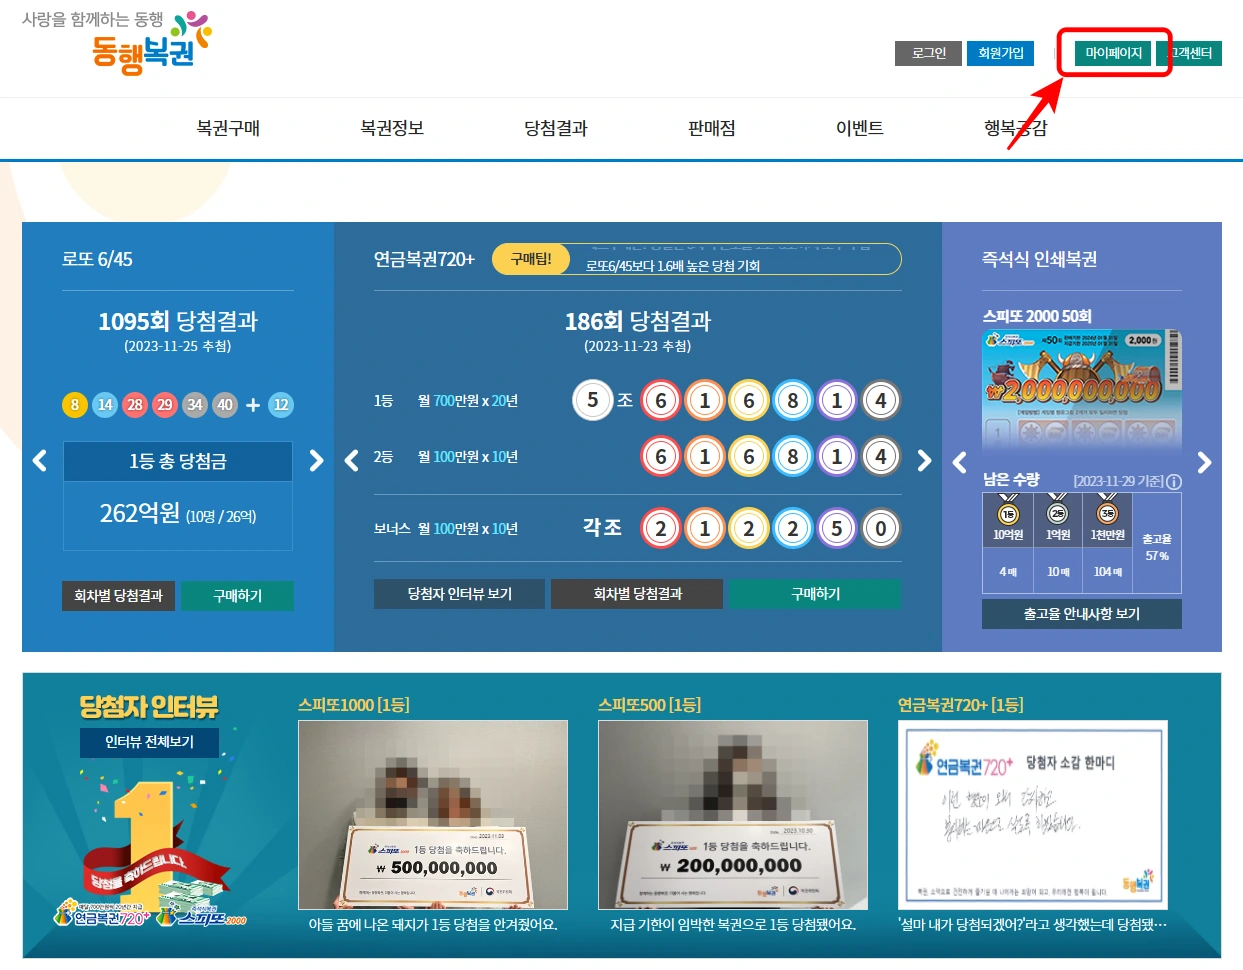
Task: Open the 이벤트 menu
Action: (x=859, y=128)
